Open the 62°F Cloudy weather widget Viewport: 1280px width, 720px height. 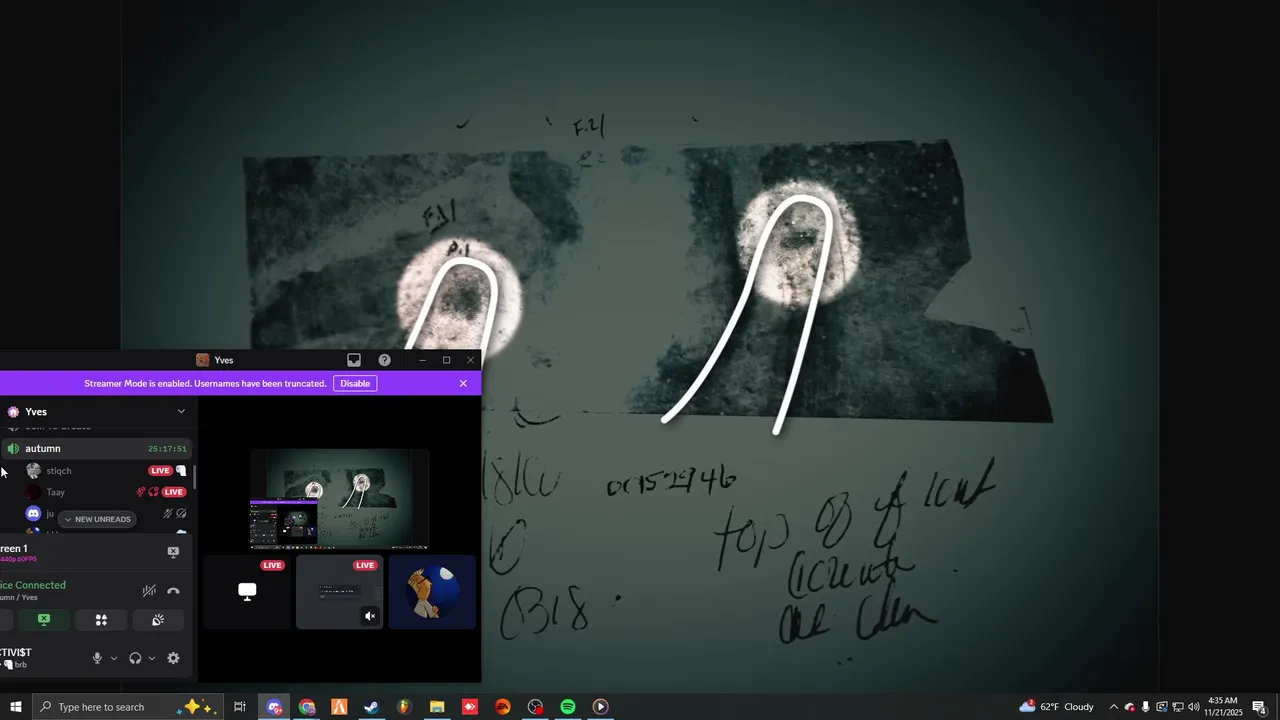1057,707
